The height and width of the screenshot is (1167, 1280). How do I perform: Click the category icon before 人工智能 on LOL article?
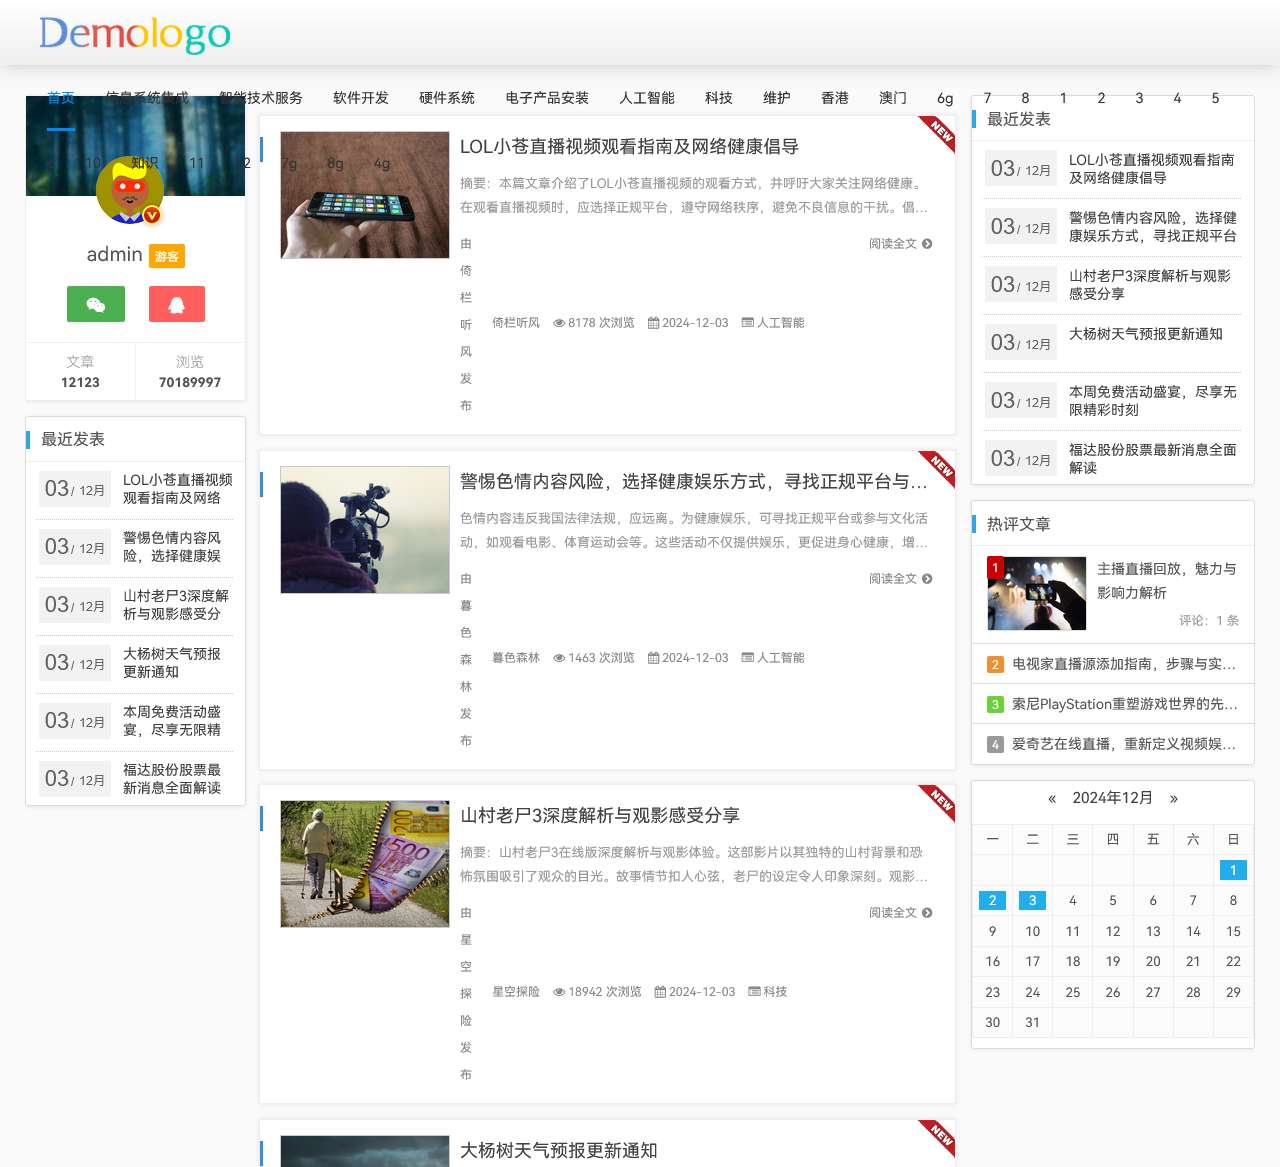pos(747,323)
